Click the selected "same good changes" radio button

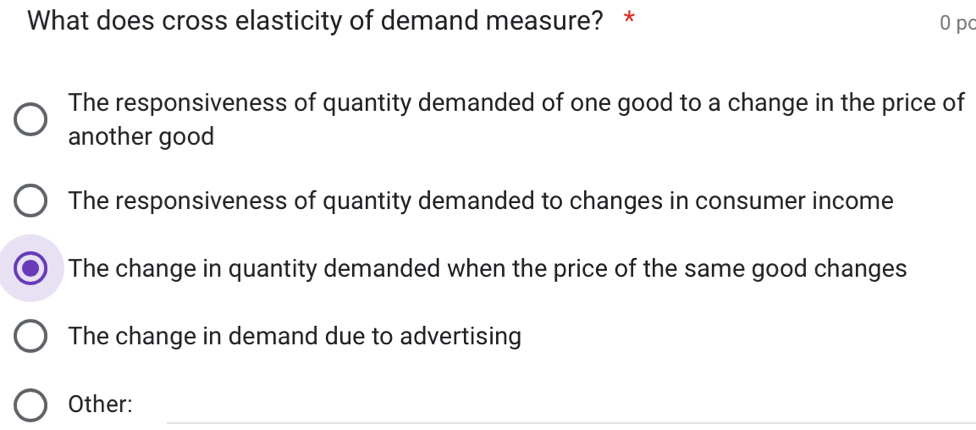31,269
